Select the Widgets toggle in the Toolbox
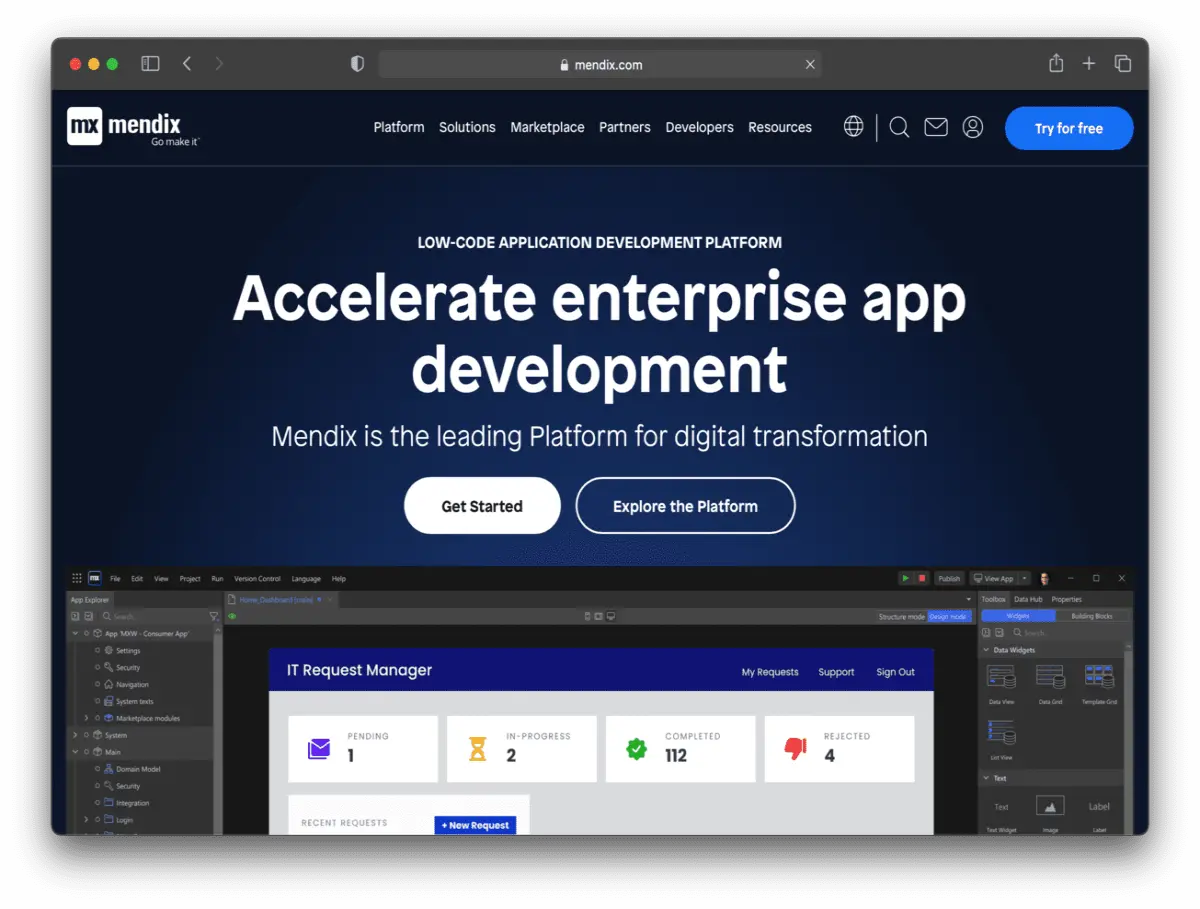Screen dimensions: 1200x909 1018,616
